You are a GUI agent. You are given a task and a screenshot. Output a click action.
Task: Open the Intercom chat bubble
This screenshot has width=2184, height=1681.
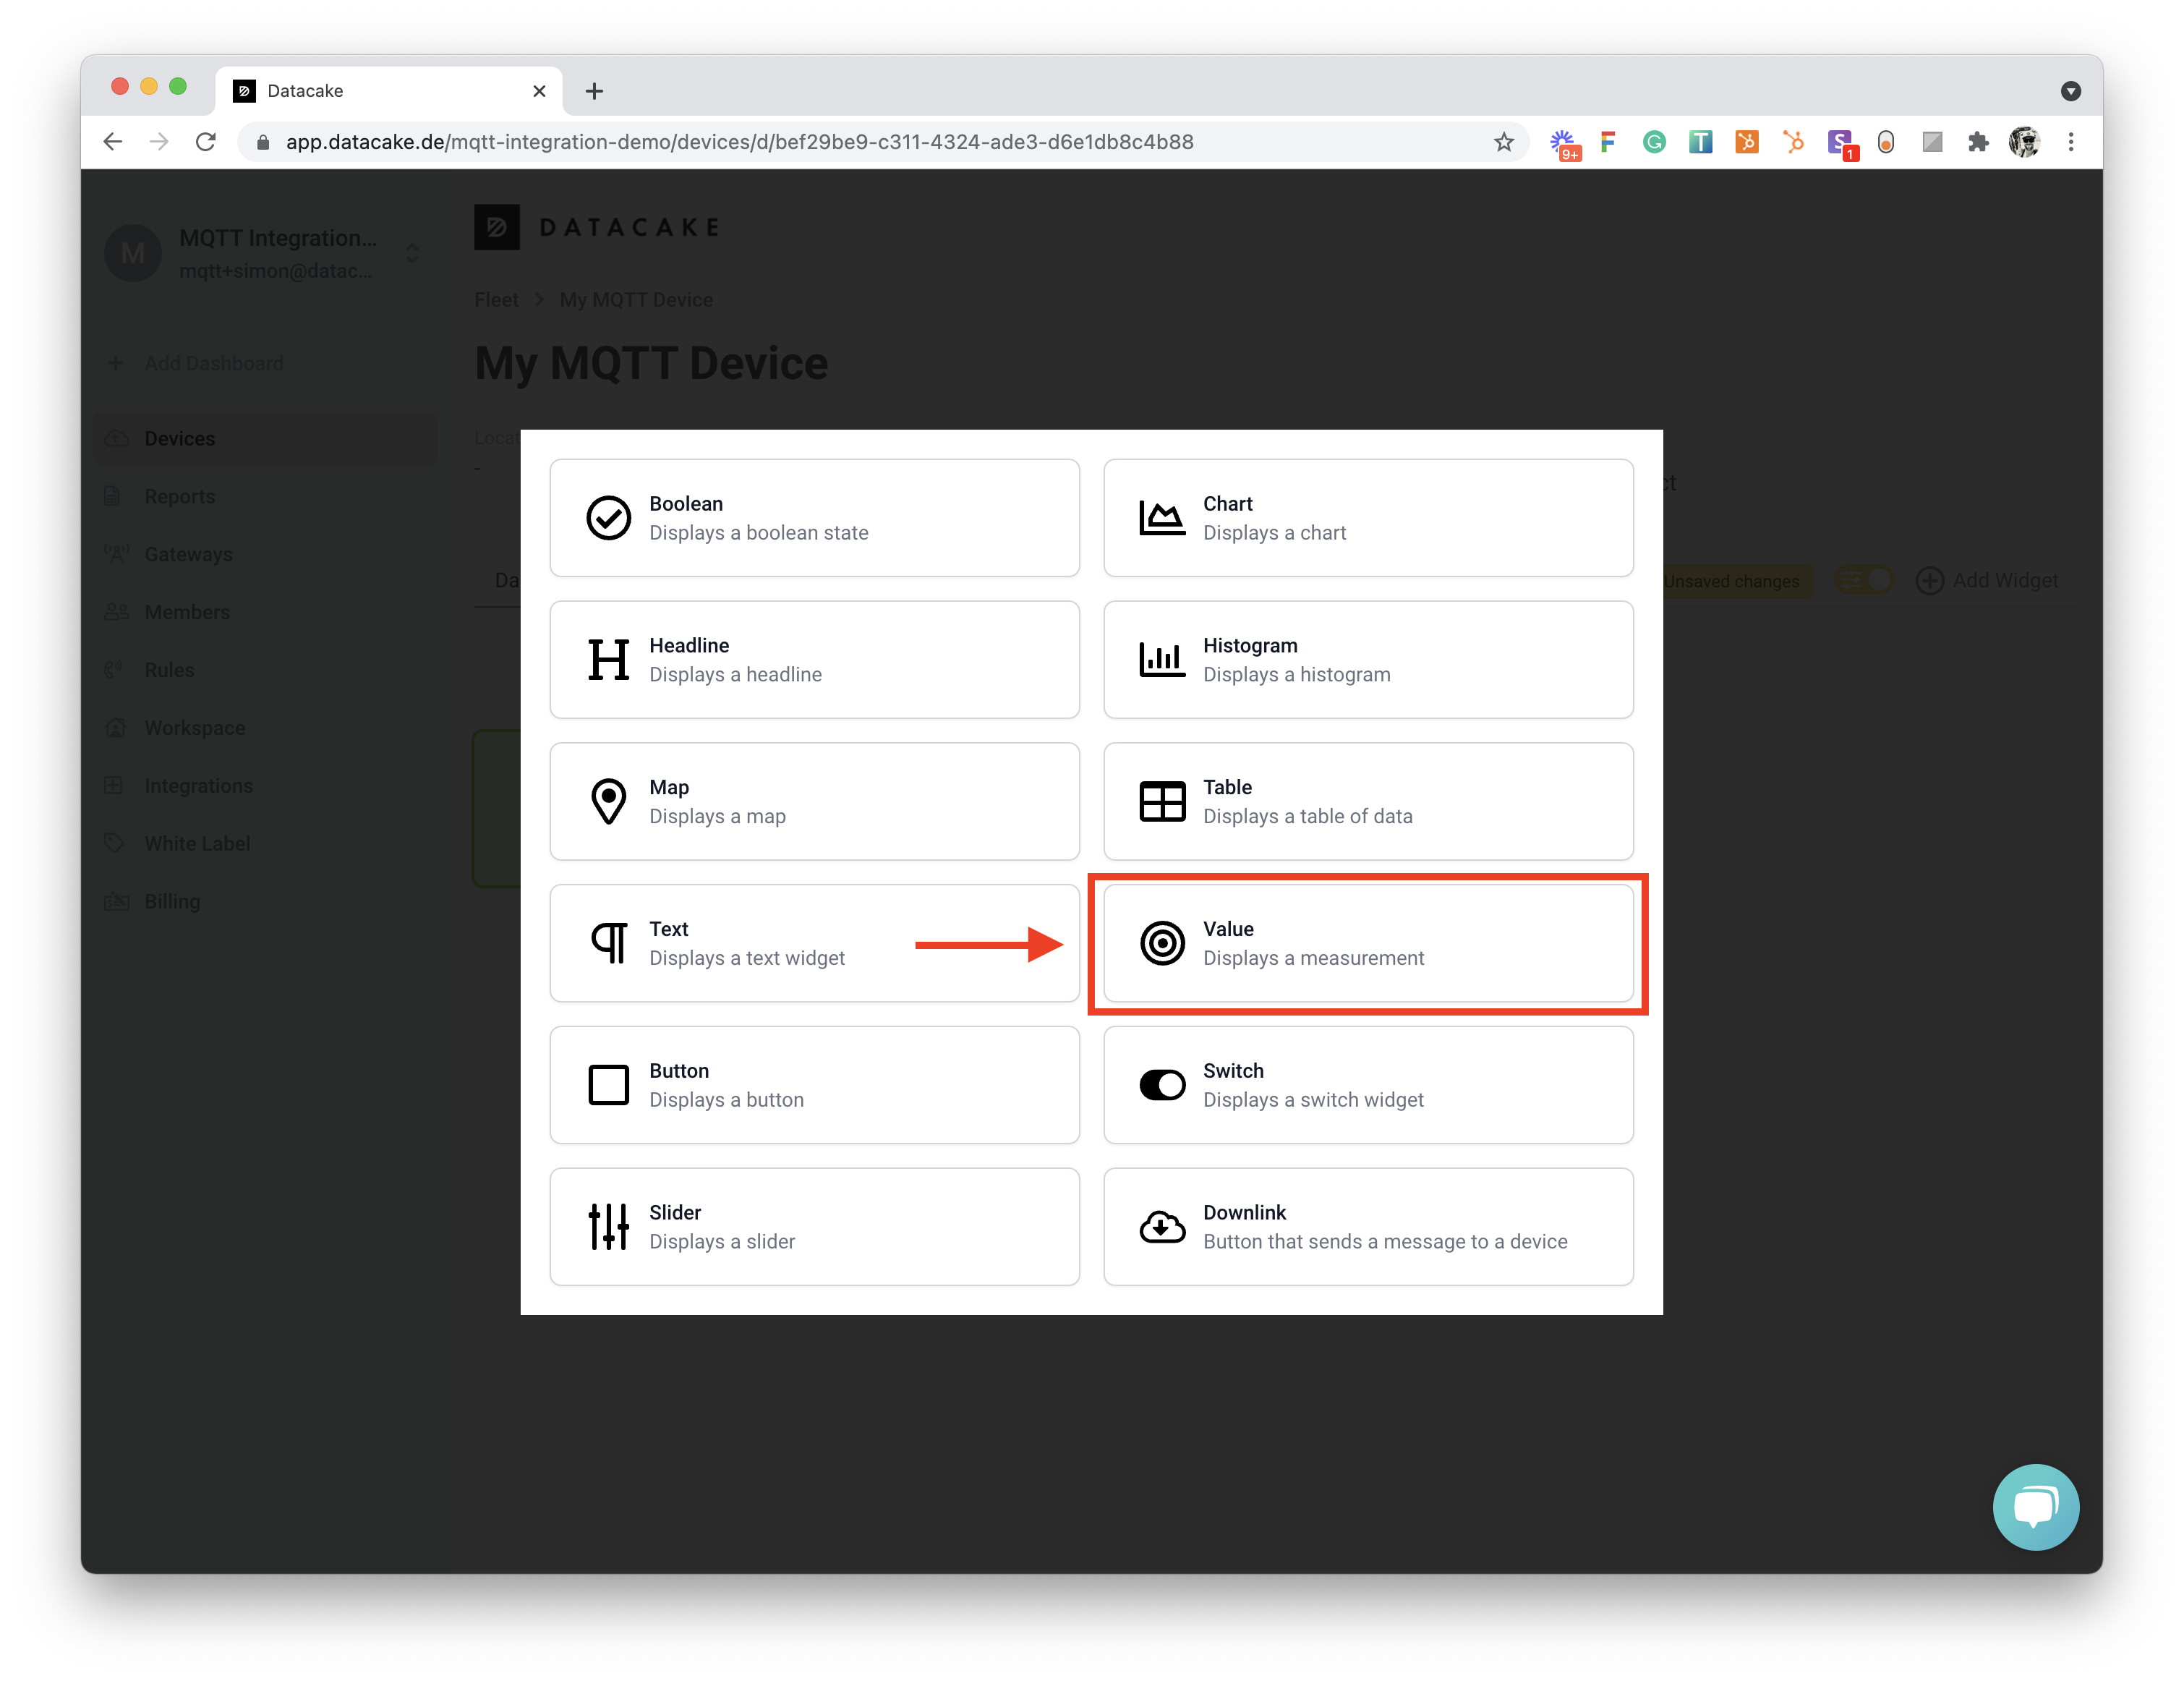coord(2035,1506)
